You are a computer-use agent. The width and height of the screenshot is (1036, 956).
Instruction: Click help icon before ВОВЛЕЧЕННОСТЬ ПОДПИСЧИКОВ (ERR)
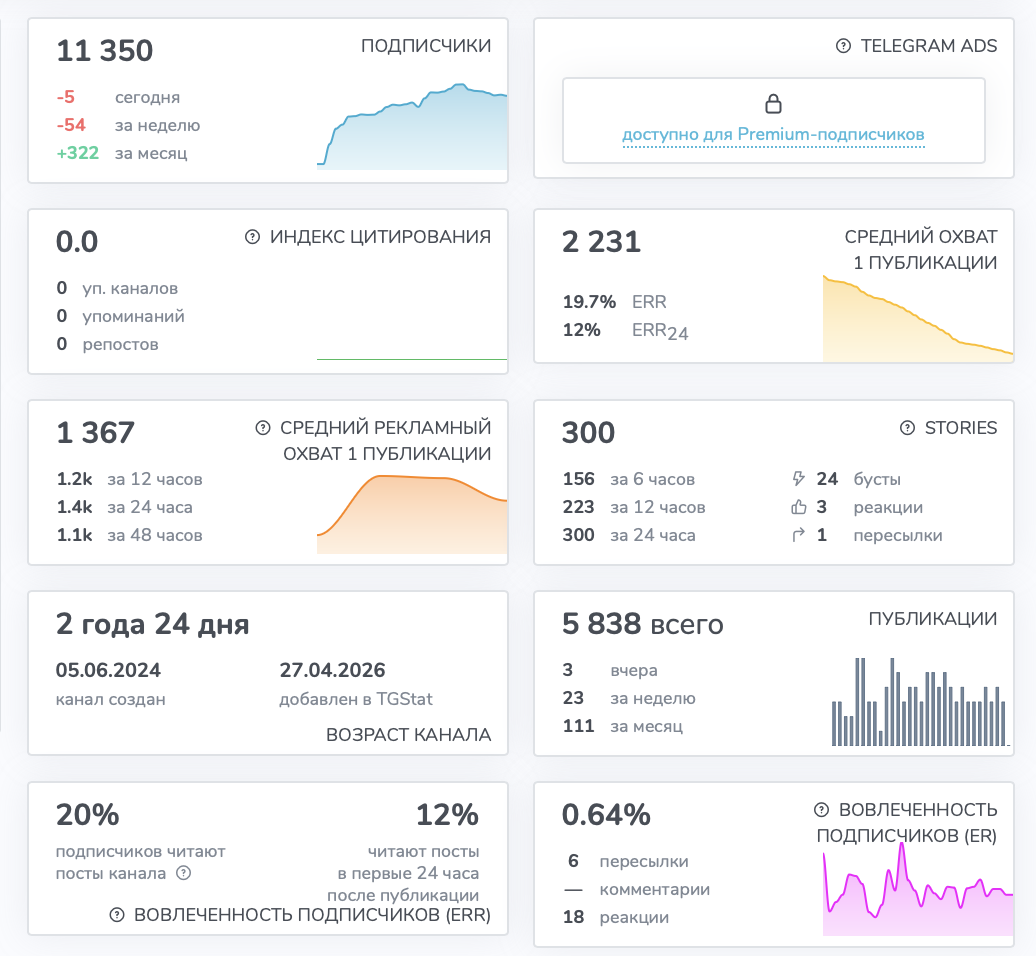point(117,914)
